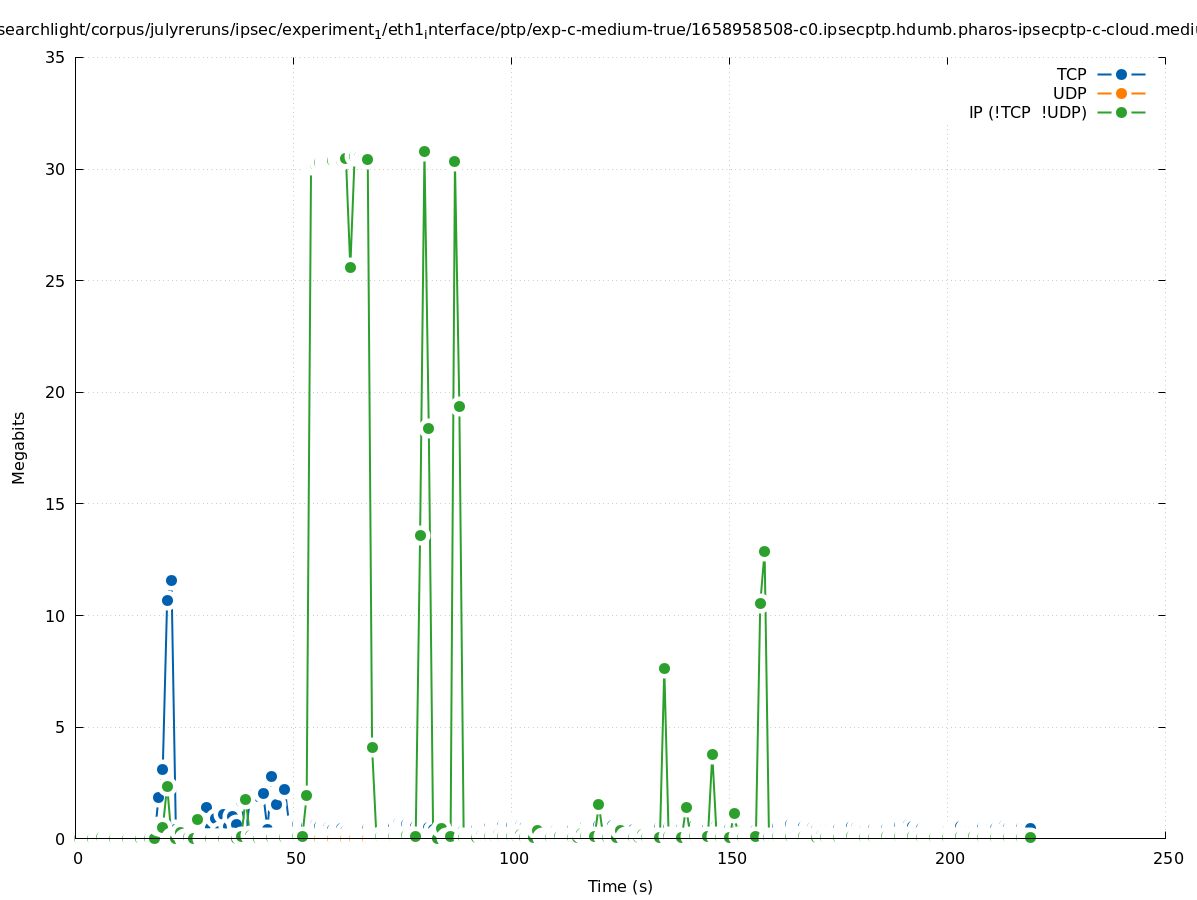Click the IP (!TCP !UDP) green legend marker
The height and width of the screenshot is (900, 1197).
point(1121,112)
